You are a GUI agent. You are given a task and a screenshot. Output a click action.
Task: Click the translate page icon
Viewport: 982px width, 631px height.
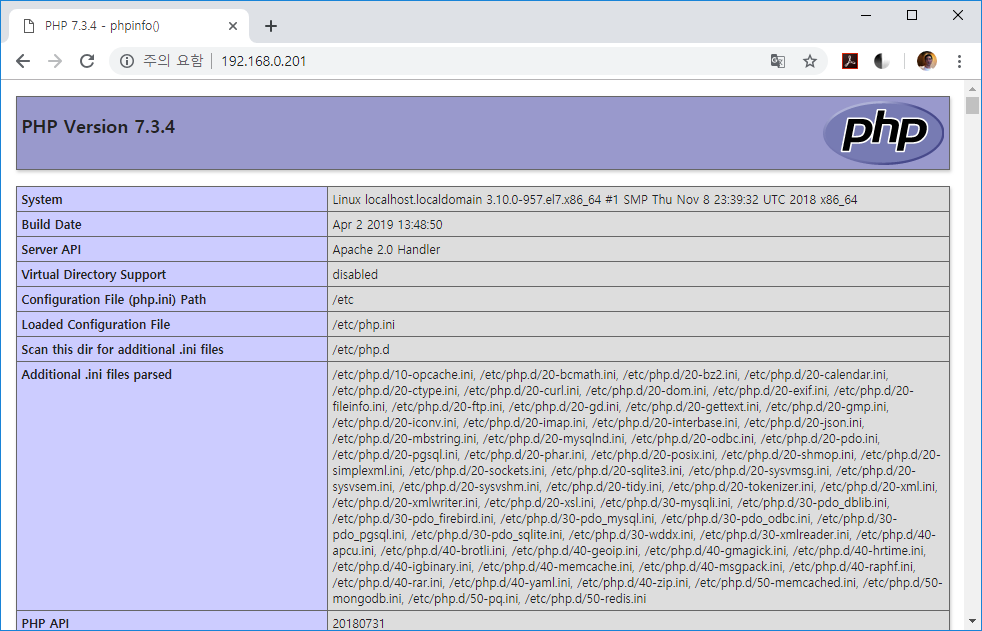(778, 61)
